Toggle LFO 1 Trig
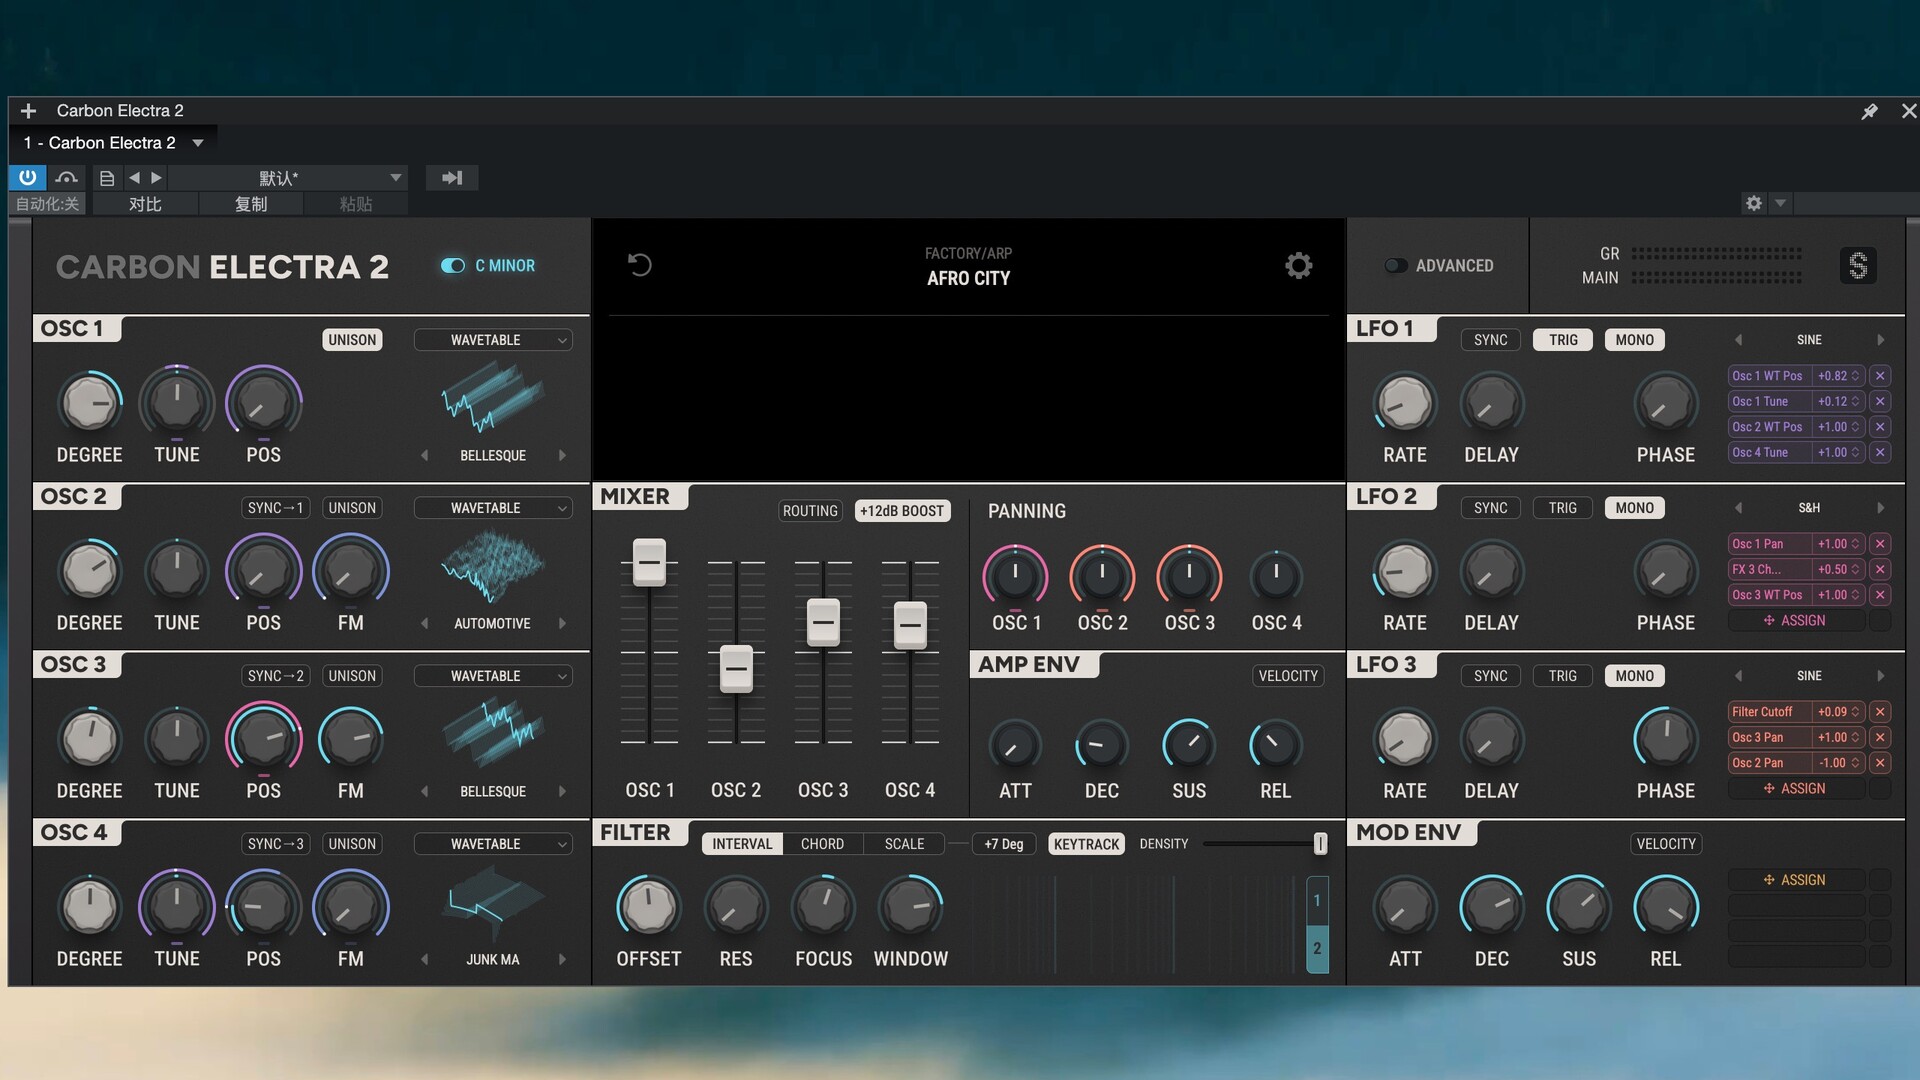This screenshot has height=1080, width=1920. [x=1563, y=340]
